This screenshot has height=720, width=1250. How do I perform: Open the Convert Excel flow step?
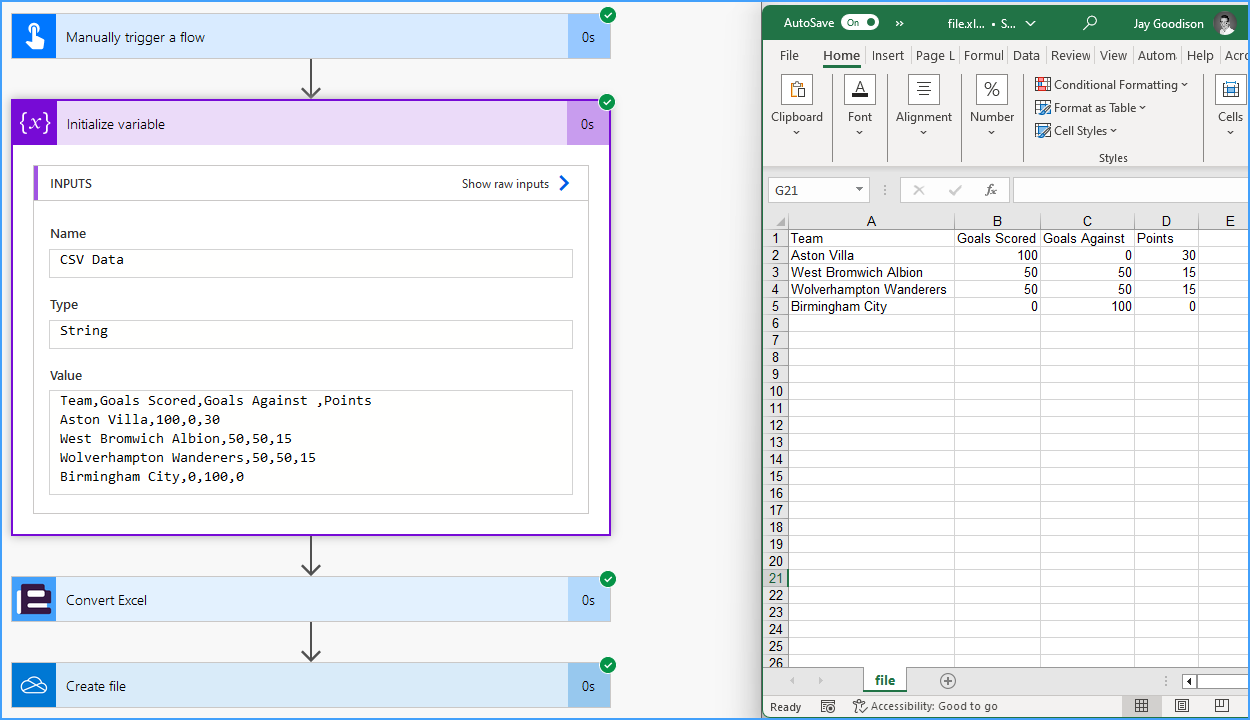pyautogui.click(x=311, y=600)
